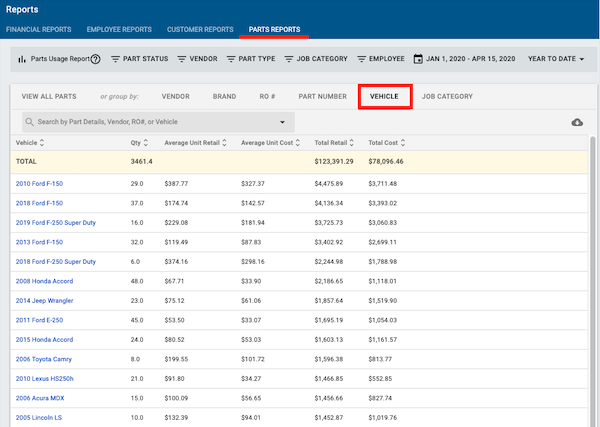Select the Parts Reports tab
This screenshot has width=600, height=427.
[x=274, y=29]
